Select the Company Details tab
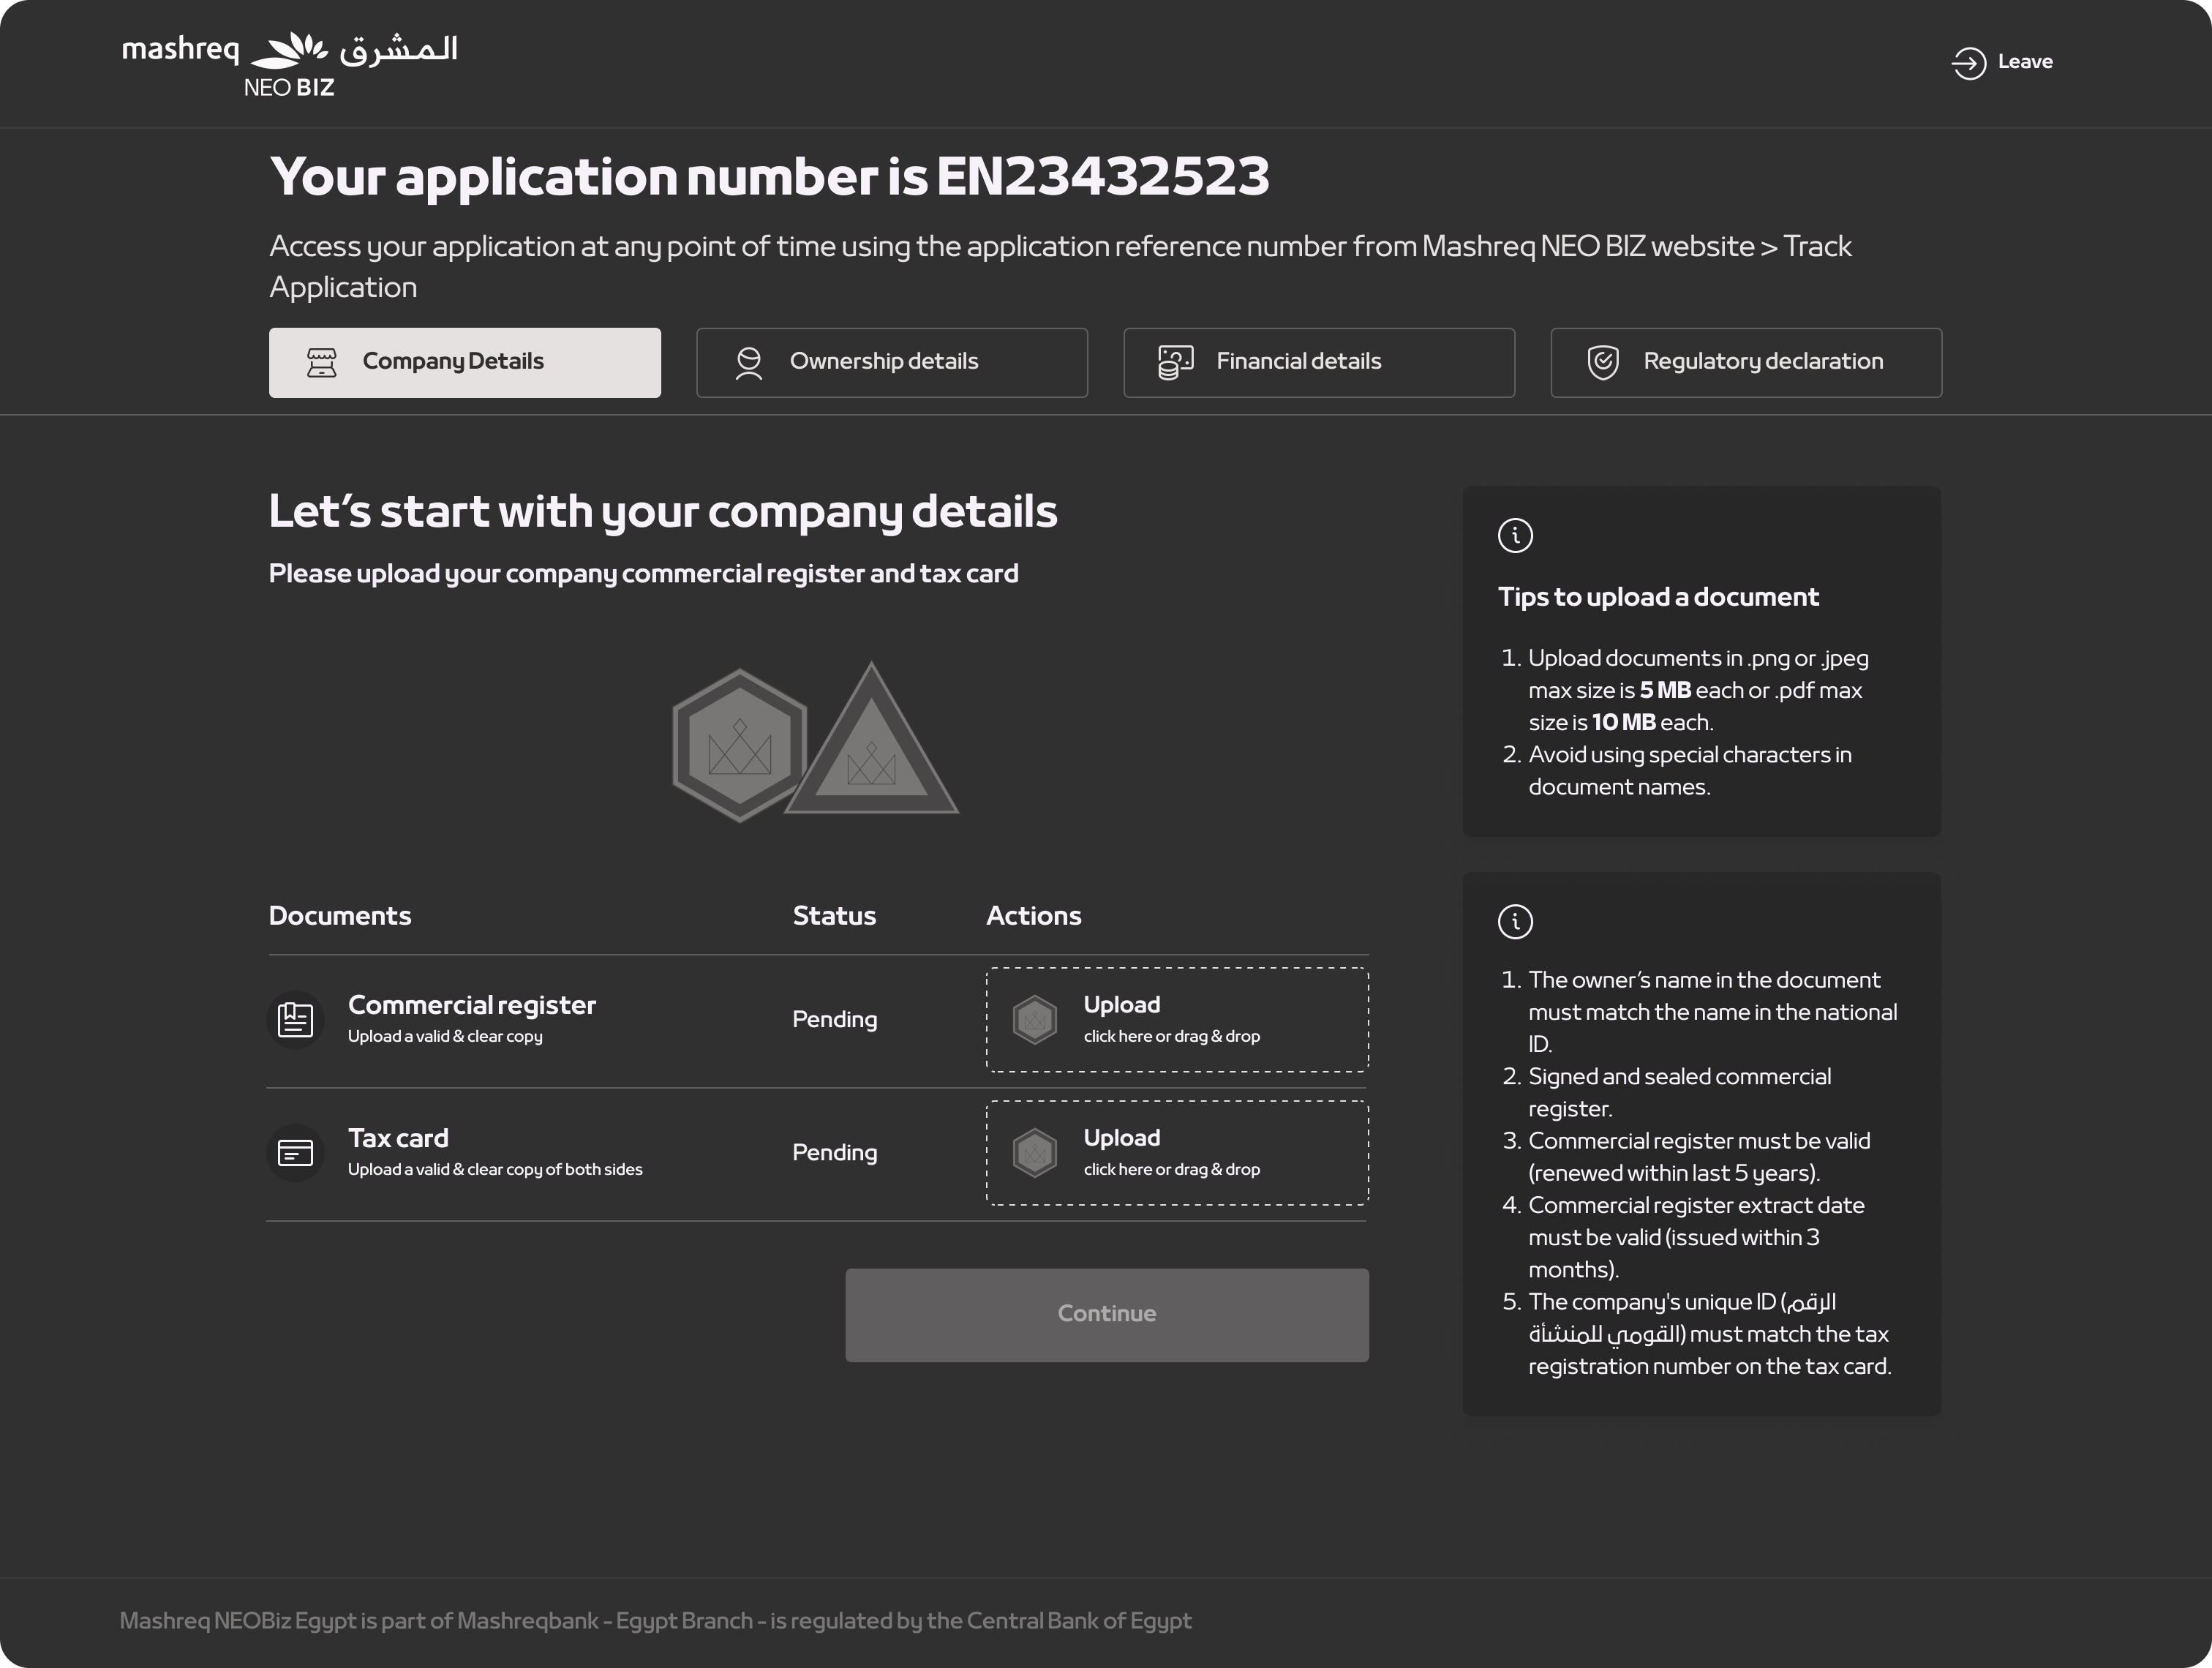The image size is (2212, 1668). coord(464,362)
